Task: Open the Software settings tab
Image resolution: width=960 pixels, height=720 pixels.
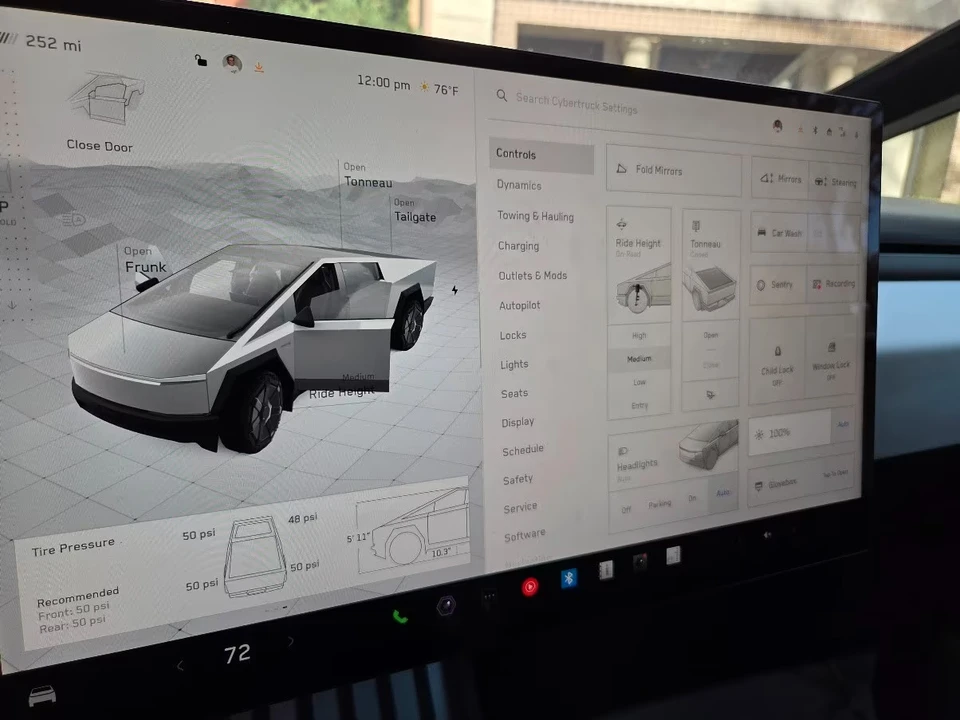Action: point(525,536)
